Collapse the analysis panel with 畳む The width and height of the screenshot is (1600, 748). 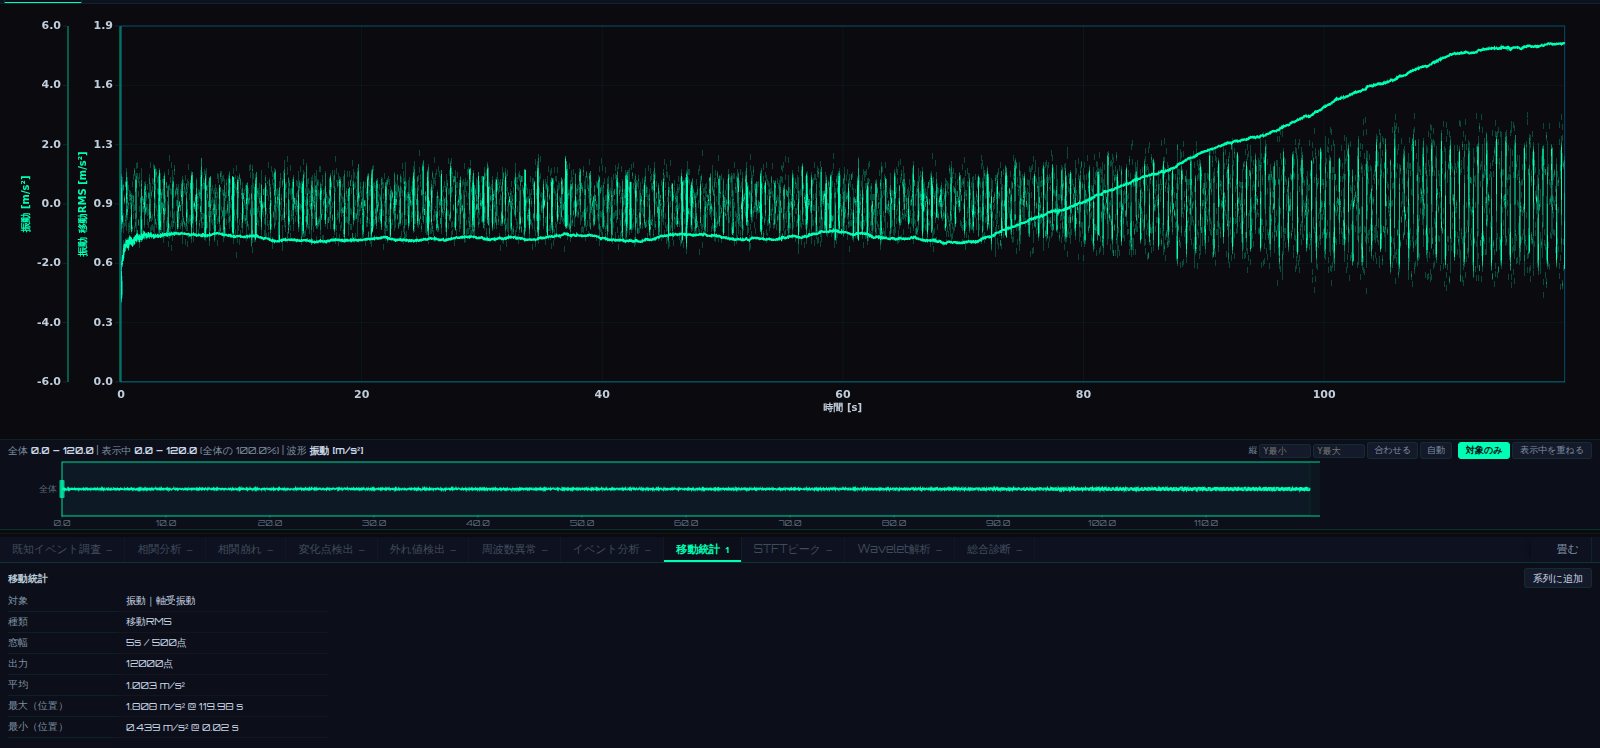click(x=1567, y=550)
